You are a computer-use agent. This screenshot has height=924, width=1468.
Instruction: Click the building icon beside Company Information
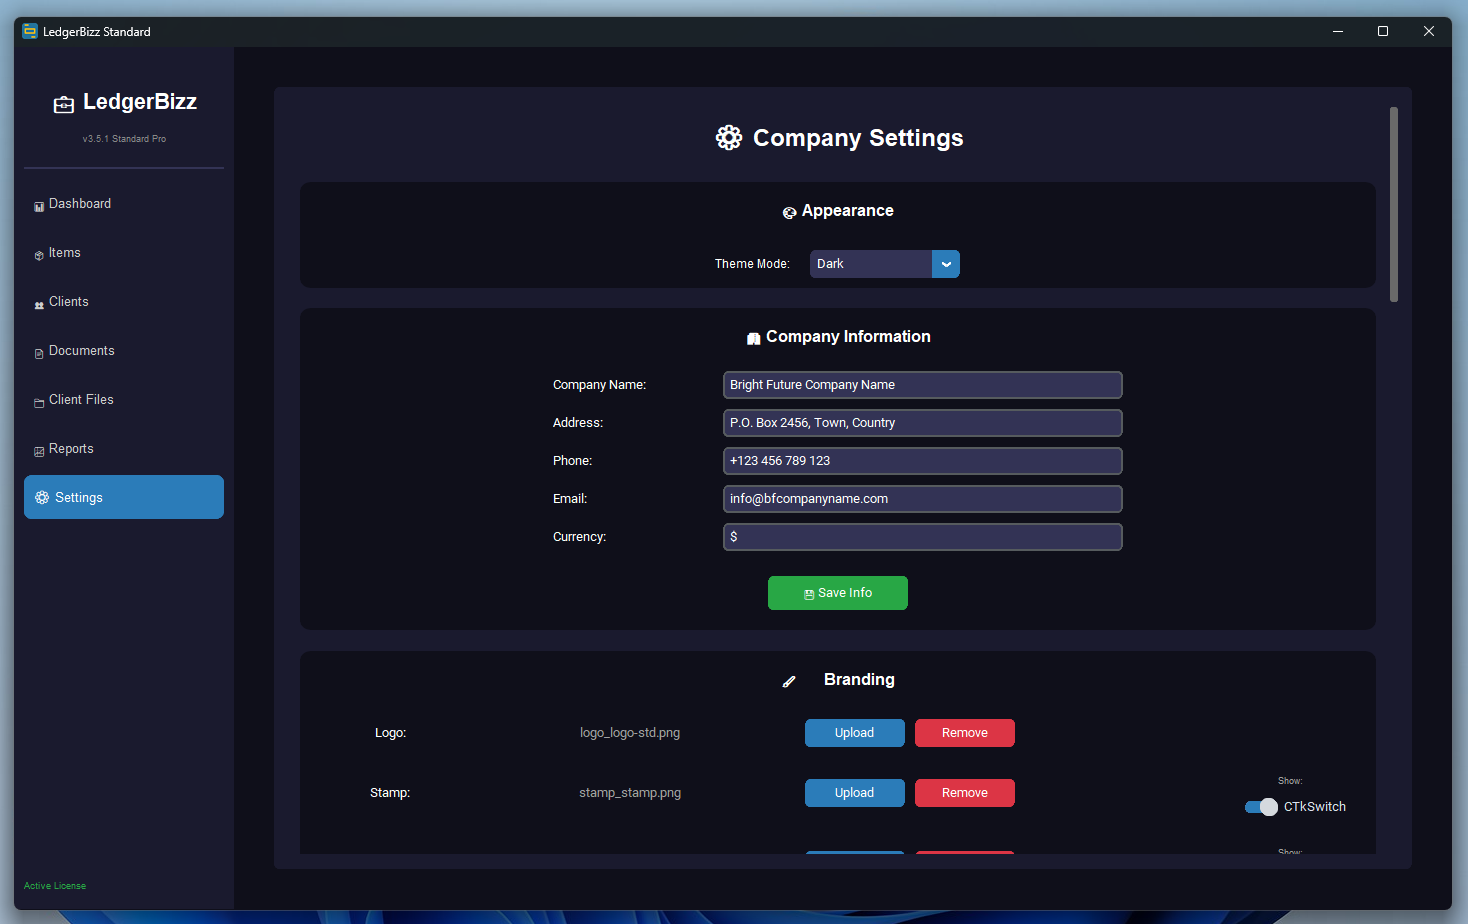(x=753, y=338)
